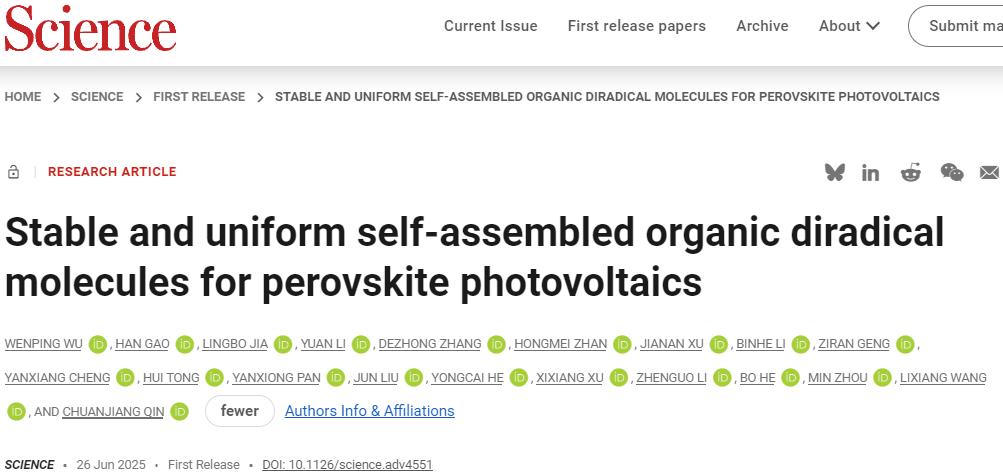Open Chuanjiang Qin's ORCID iD icon
This screenshot has width=1003, height=475.
pos(179,411)
